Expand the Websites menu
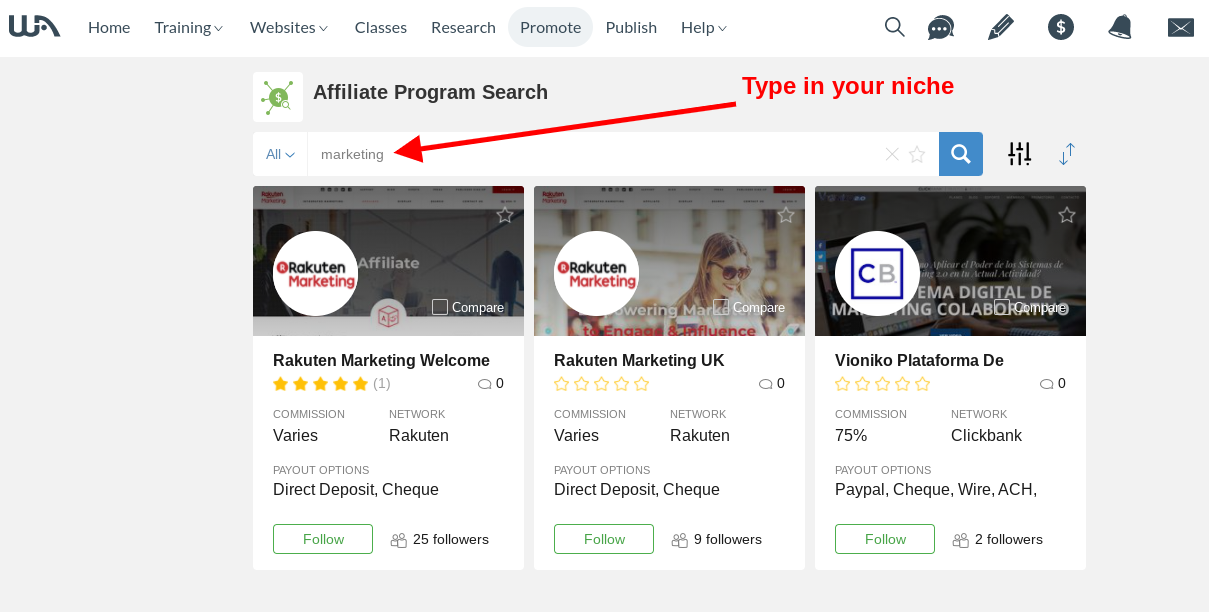 pos(289,27)
